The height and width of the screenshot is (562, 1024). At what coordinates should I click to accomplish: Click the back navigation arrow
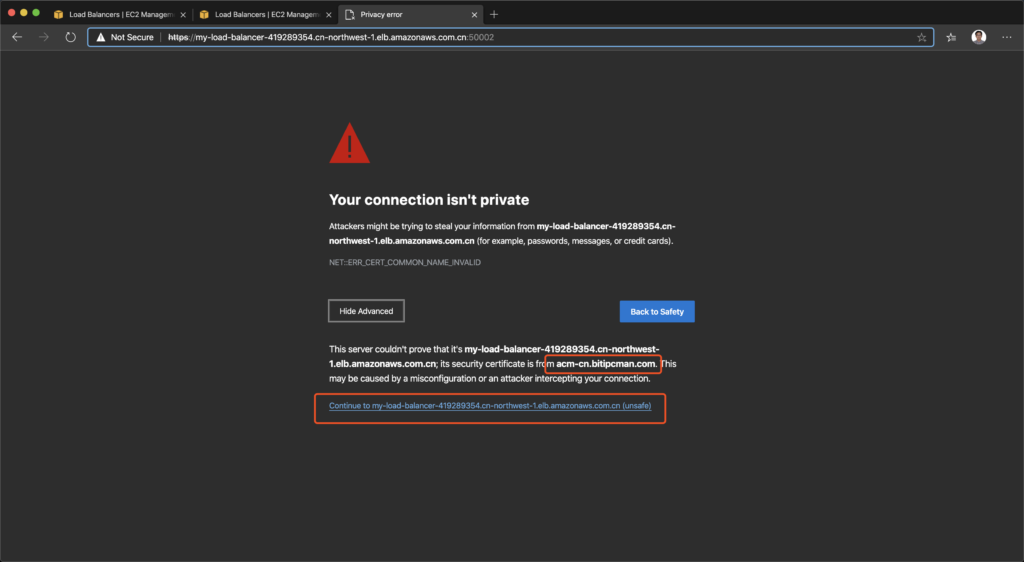[17, 37]
